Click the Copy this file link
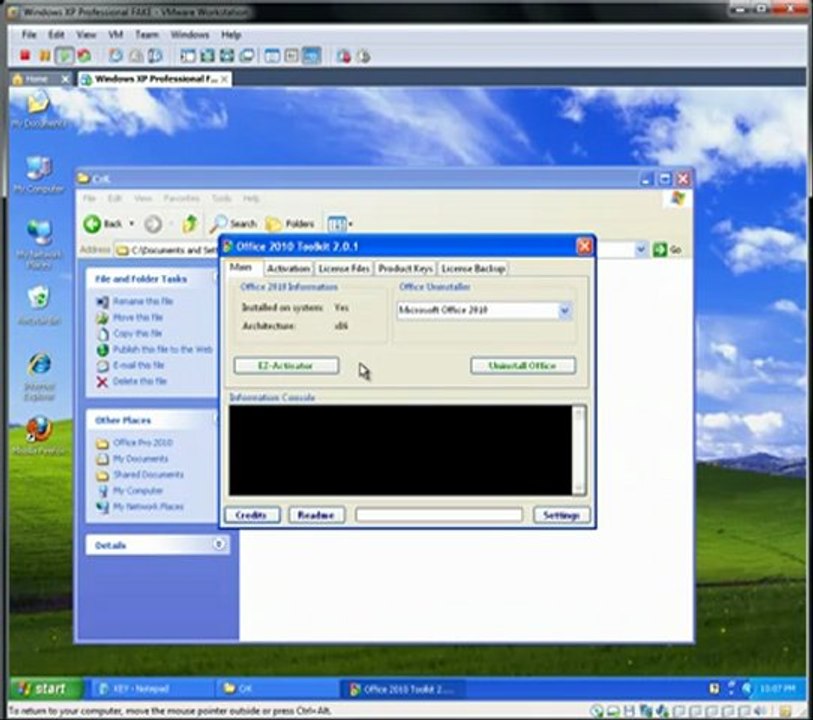The height and width of the screenshot is (720, 813). coord(137,333)
